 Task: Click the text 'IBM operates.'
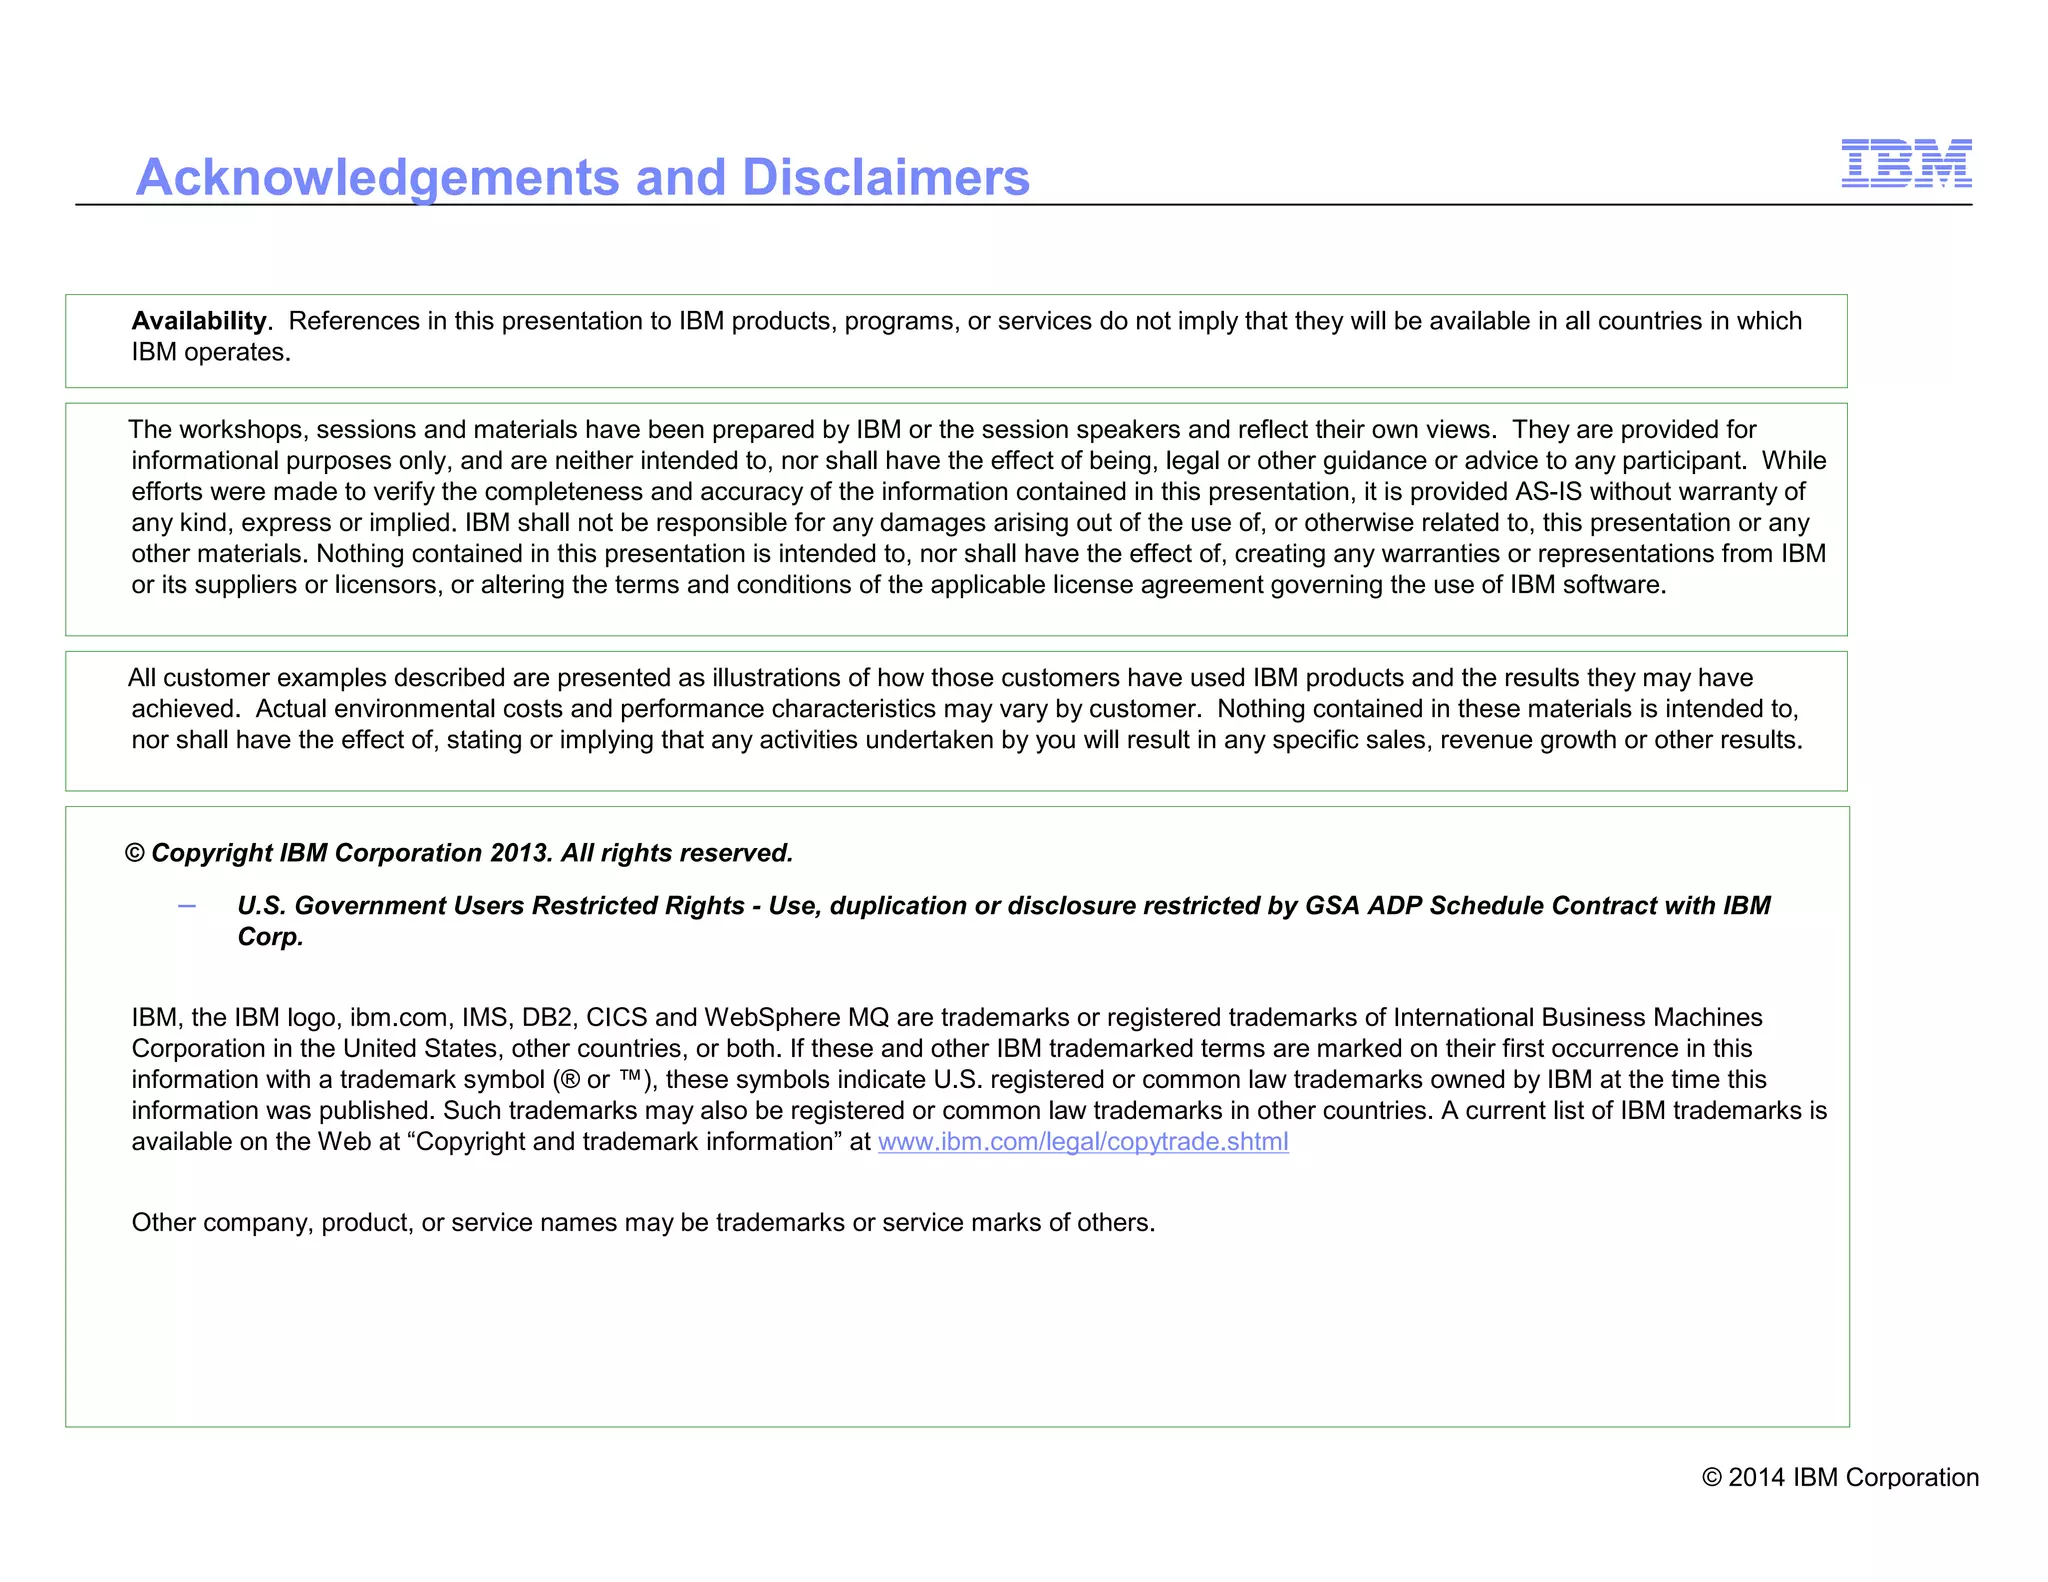(x=211, y=352)
